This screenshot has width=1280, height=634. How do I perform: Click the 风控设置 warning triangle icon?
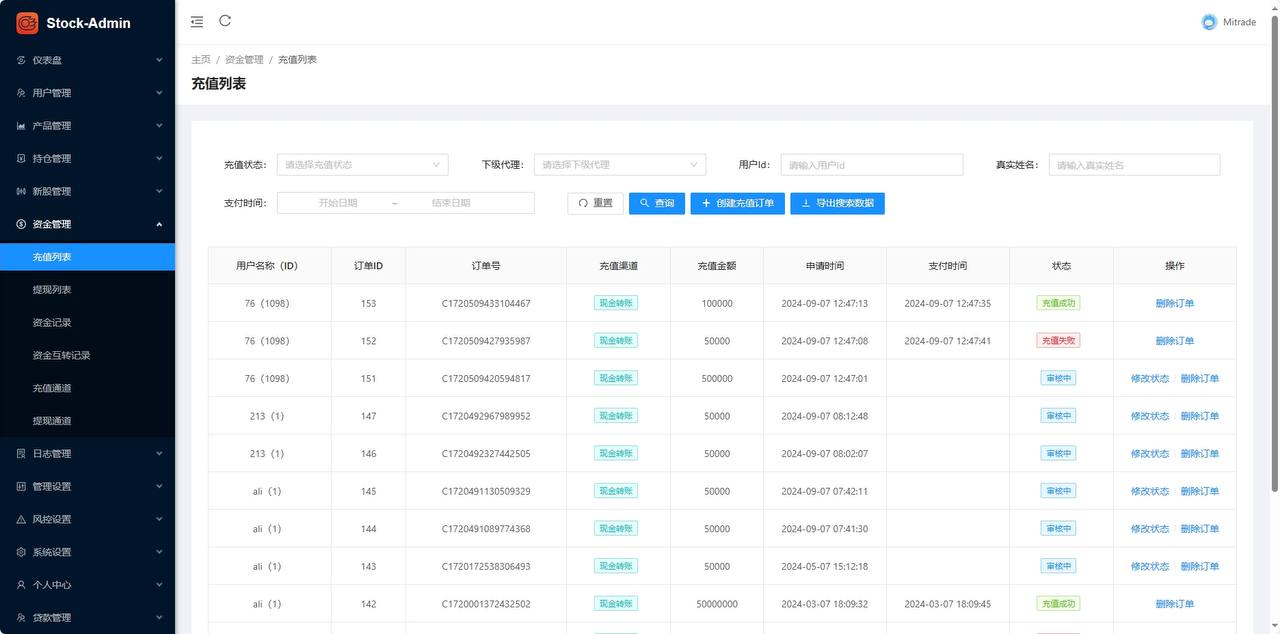[x=22, y=520]
